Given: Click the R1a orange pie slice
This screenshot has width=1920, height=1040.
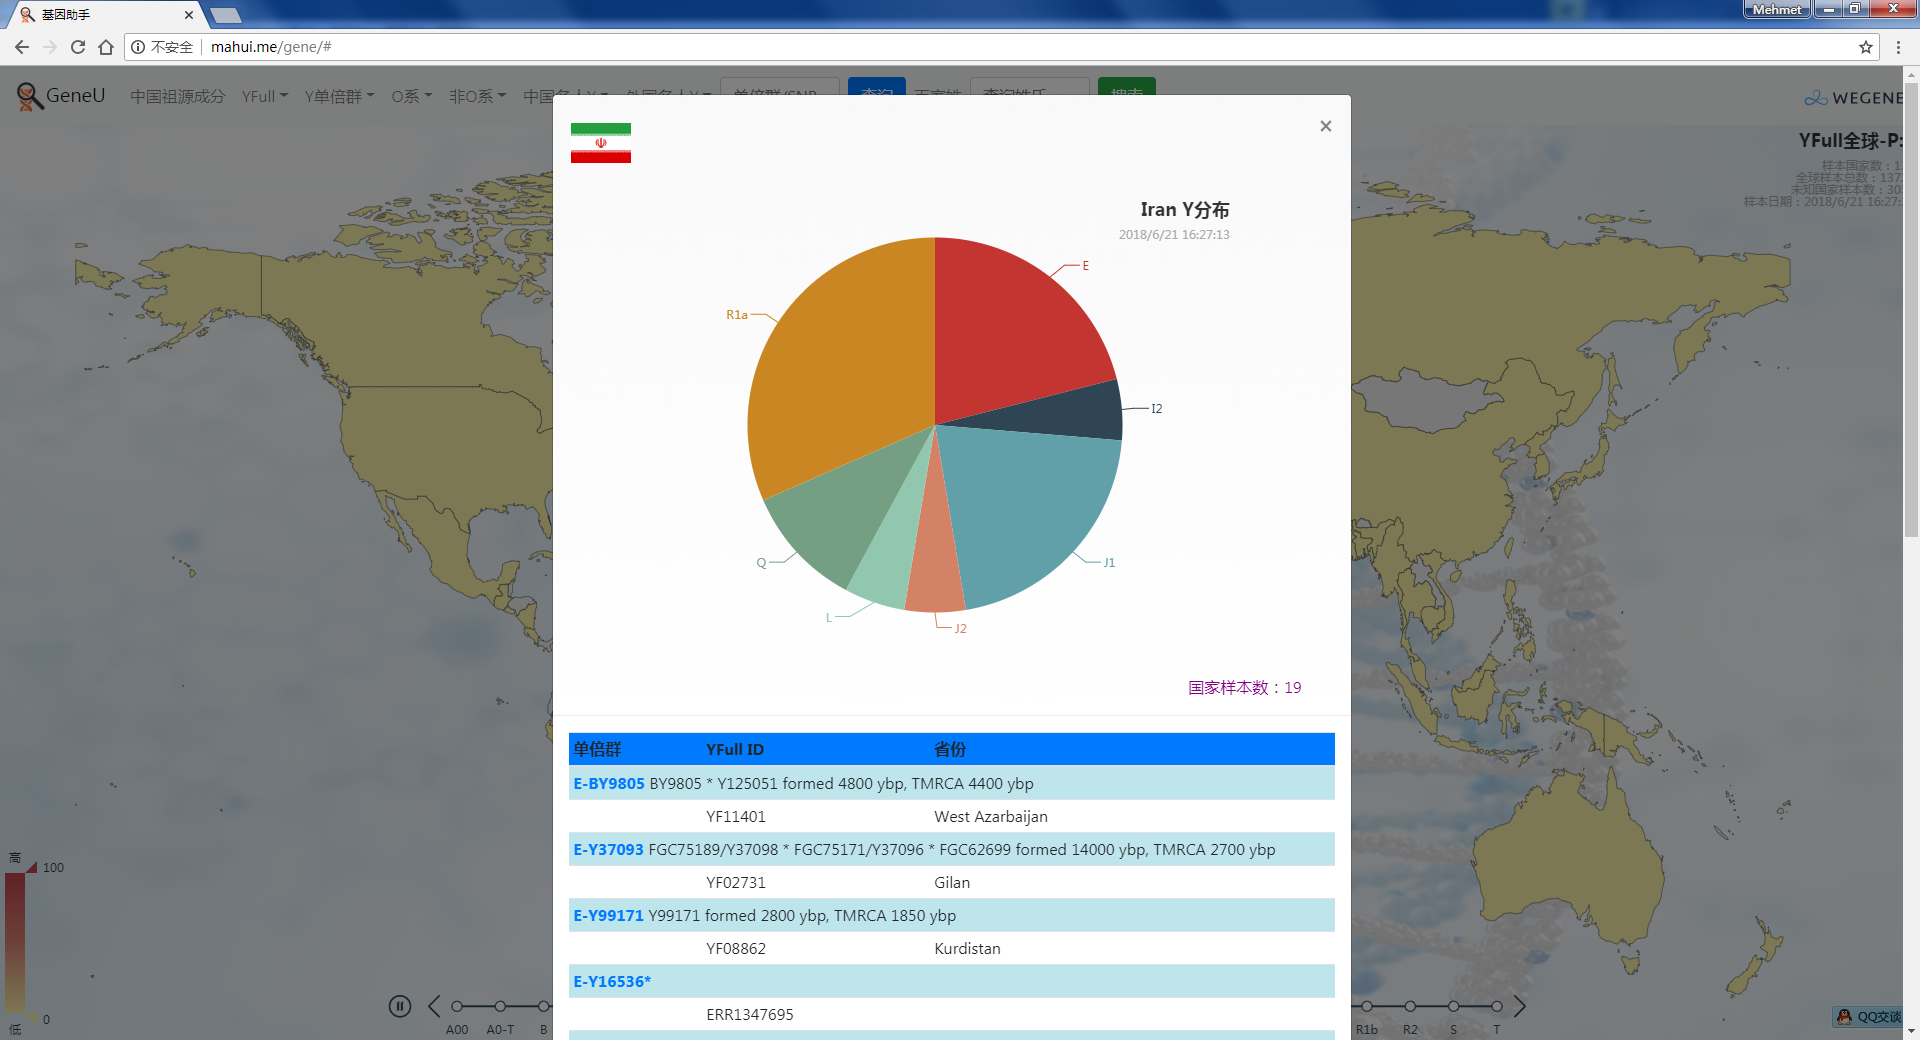Looking at the screenshot, I should click(840, 380).
